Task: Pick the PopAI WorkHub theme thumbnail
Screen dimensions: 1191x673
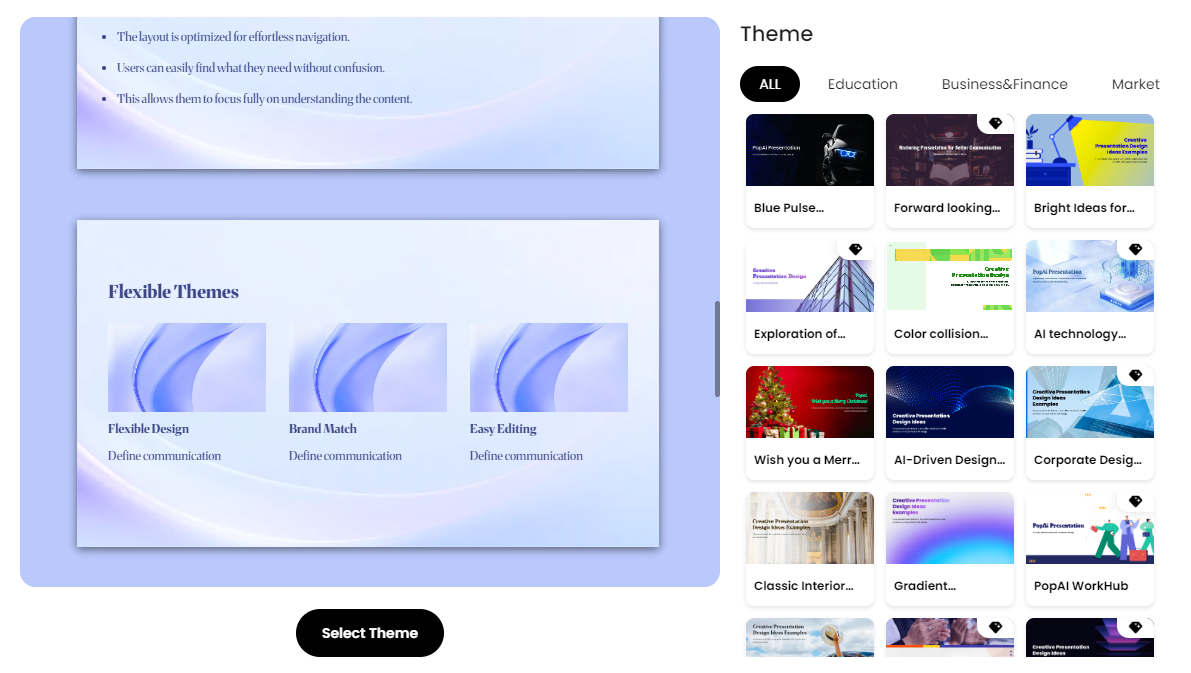Action: coord(1089,528)
